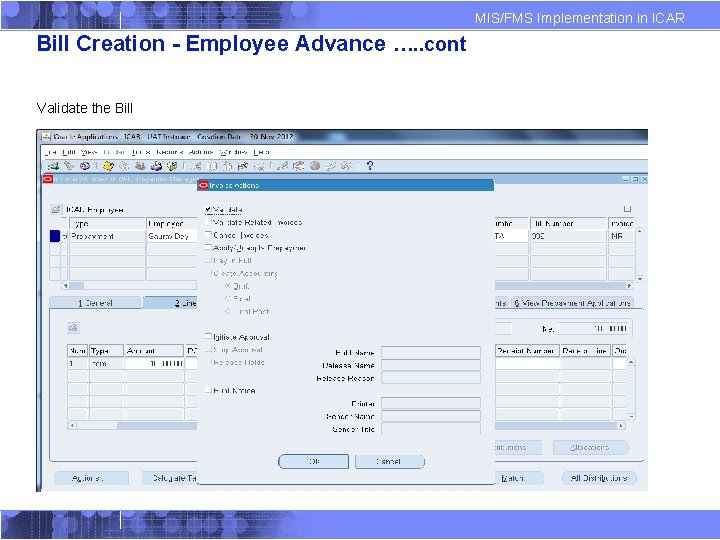Click the Zoom toolbar icon
Screen dimensions: 720x540
[x=298, y=166]
